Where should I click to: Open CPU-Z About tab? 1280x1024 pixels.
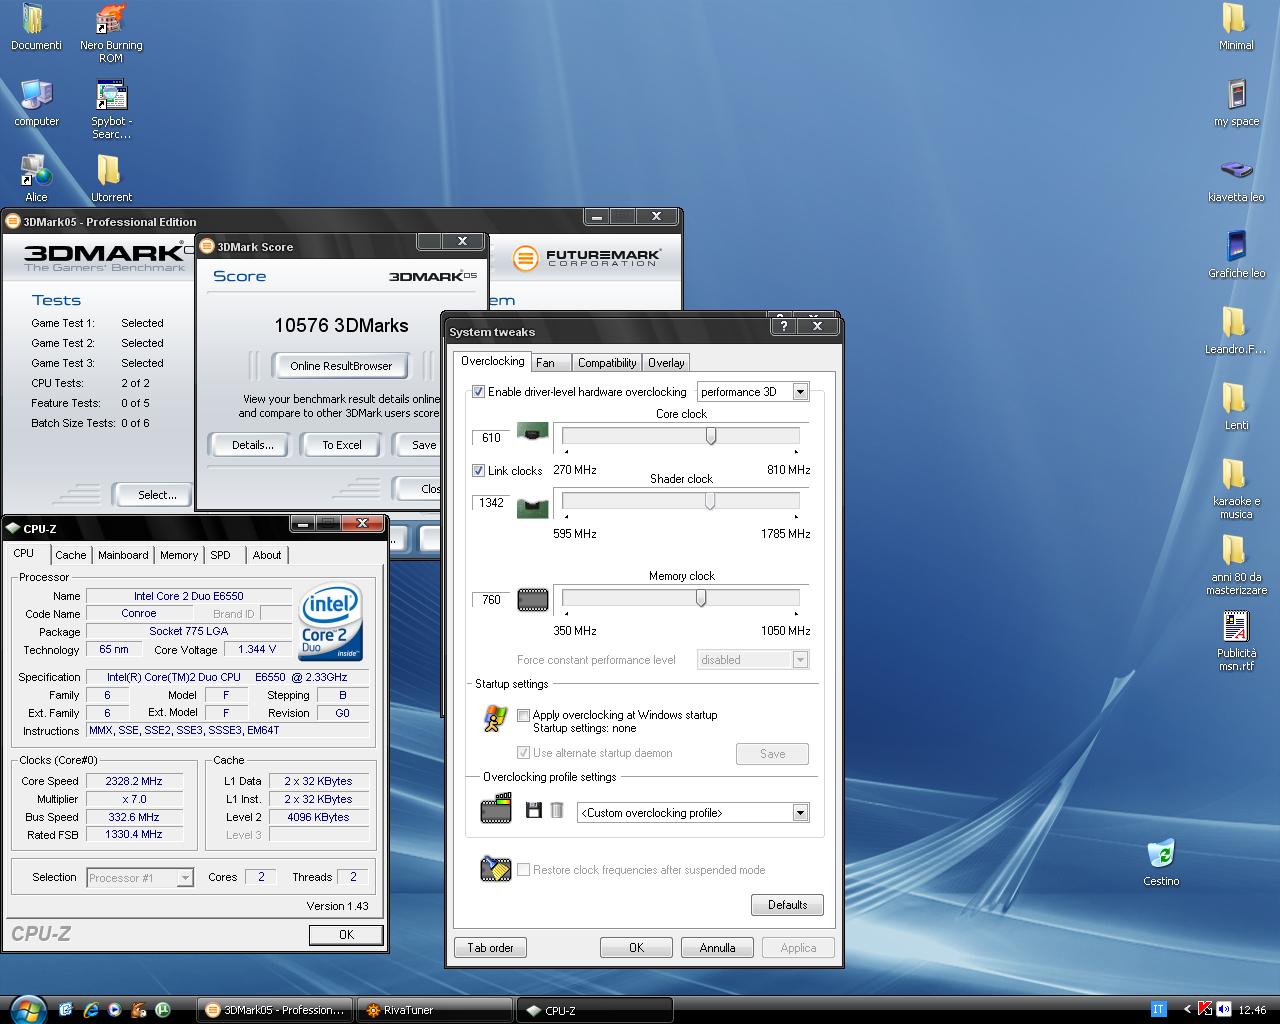[267, 555]
